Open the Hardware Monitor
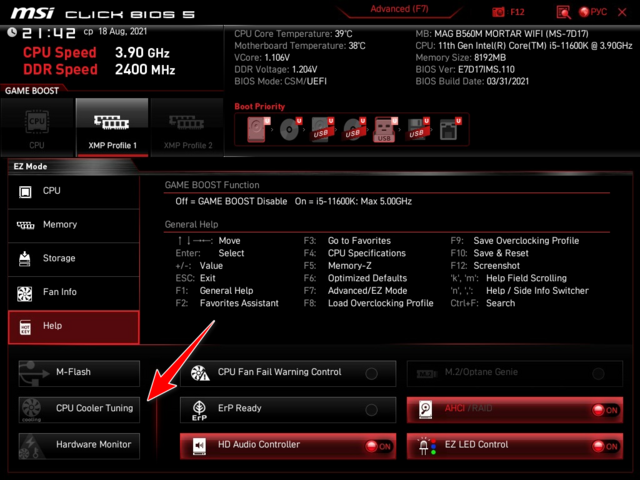Image resolution: width=640 pixels, height=480 pixels. click(x=79, y=444)
